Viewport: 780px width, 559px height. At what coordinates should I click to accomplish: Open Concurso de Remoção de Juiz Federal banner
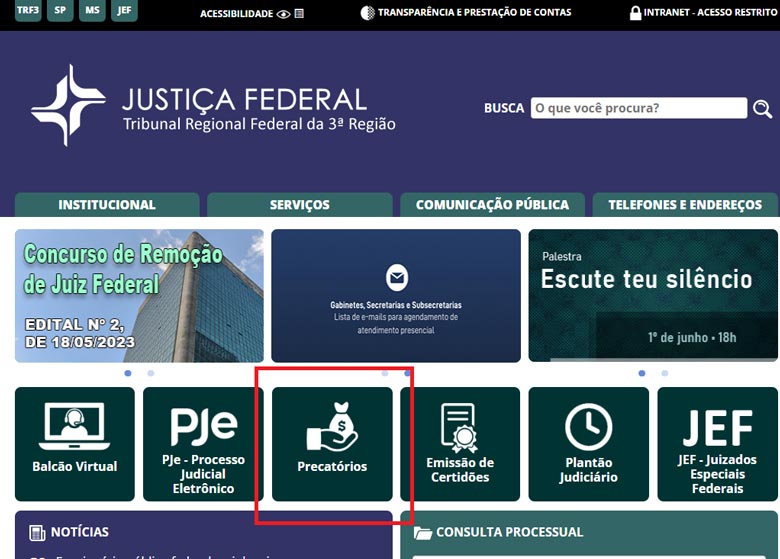pos(139,296)
